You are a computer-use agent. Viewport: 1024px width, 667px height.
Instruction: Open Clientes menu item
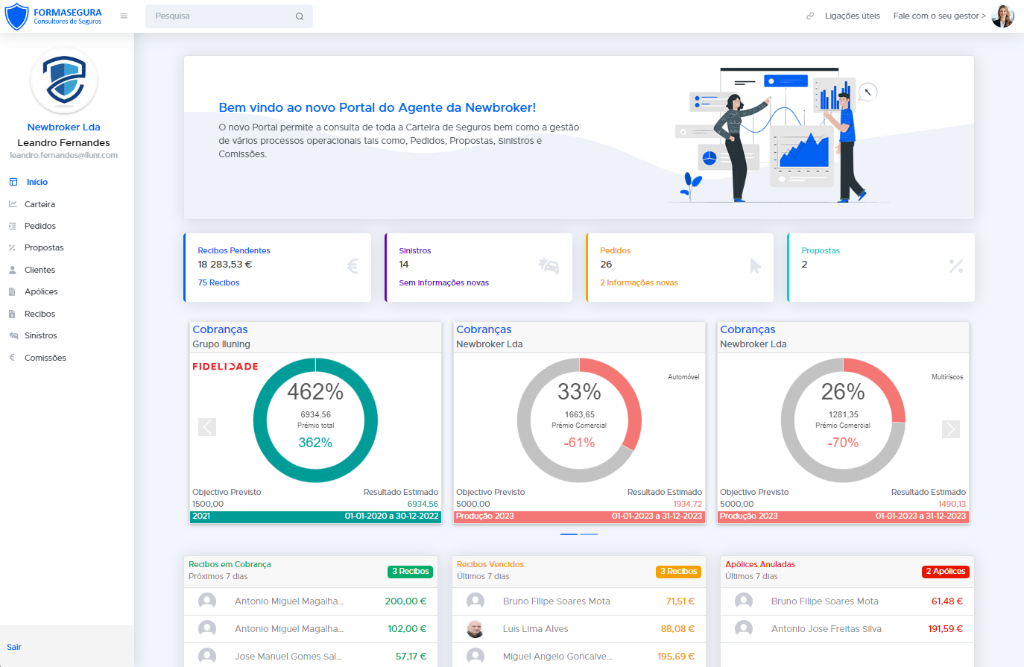coord(40,270)
